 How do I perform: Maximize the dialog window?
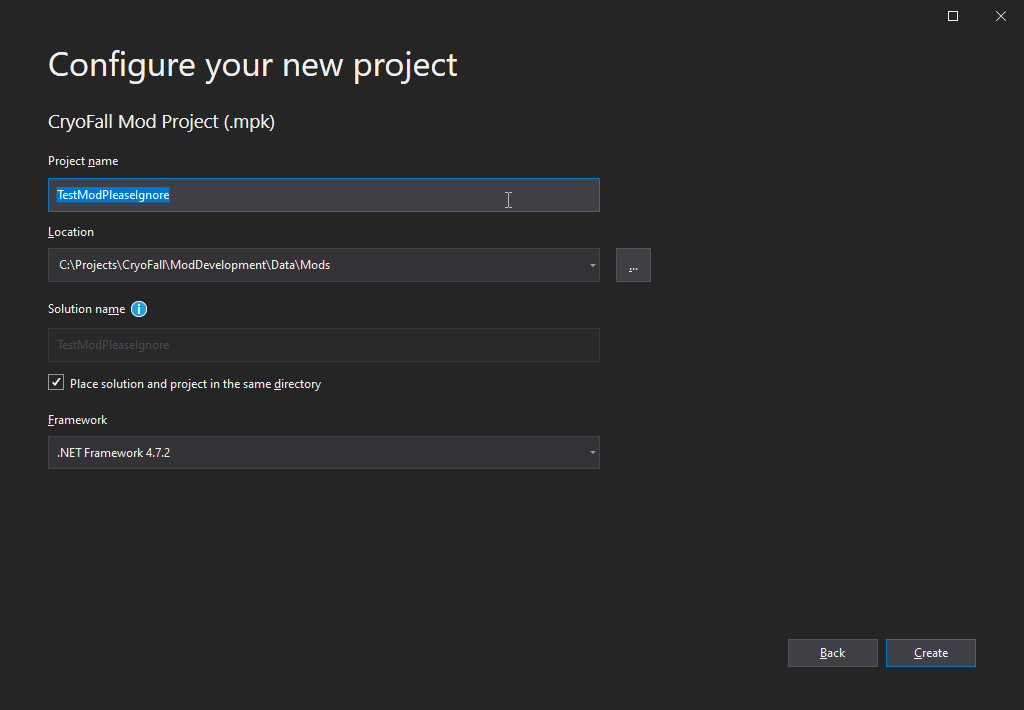pyautogui.click(x=953, y=16)
